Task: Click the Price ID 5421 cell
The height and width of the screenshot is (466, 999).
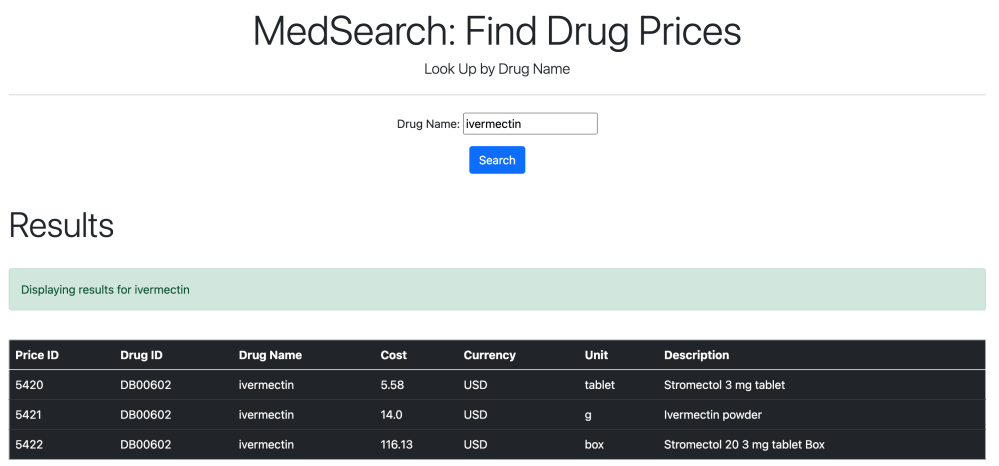Action: click(x=30, y=415)
